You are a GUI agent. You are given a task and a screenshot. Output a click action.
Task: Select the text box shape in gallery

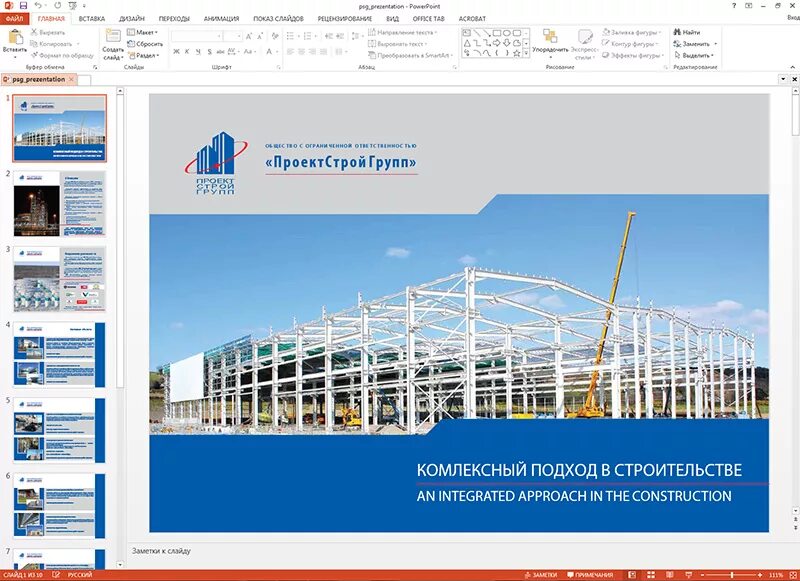[467, 33]
